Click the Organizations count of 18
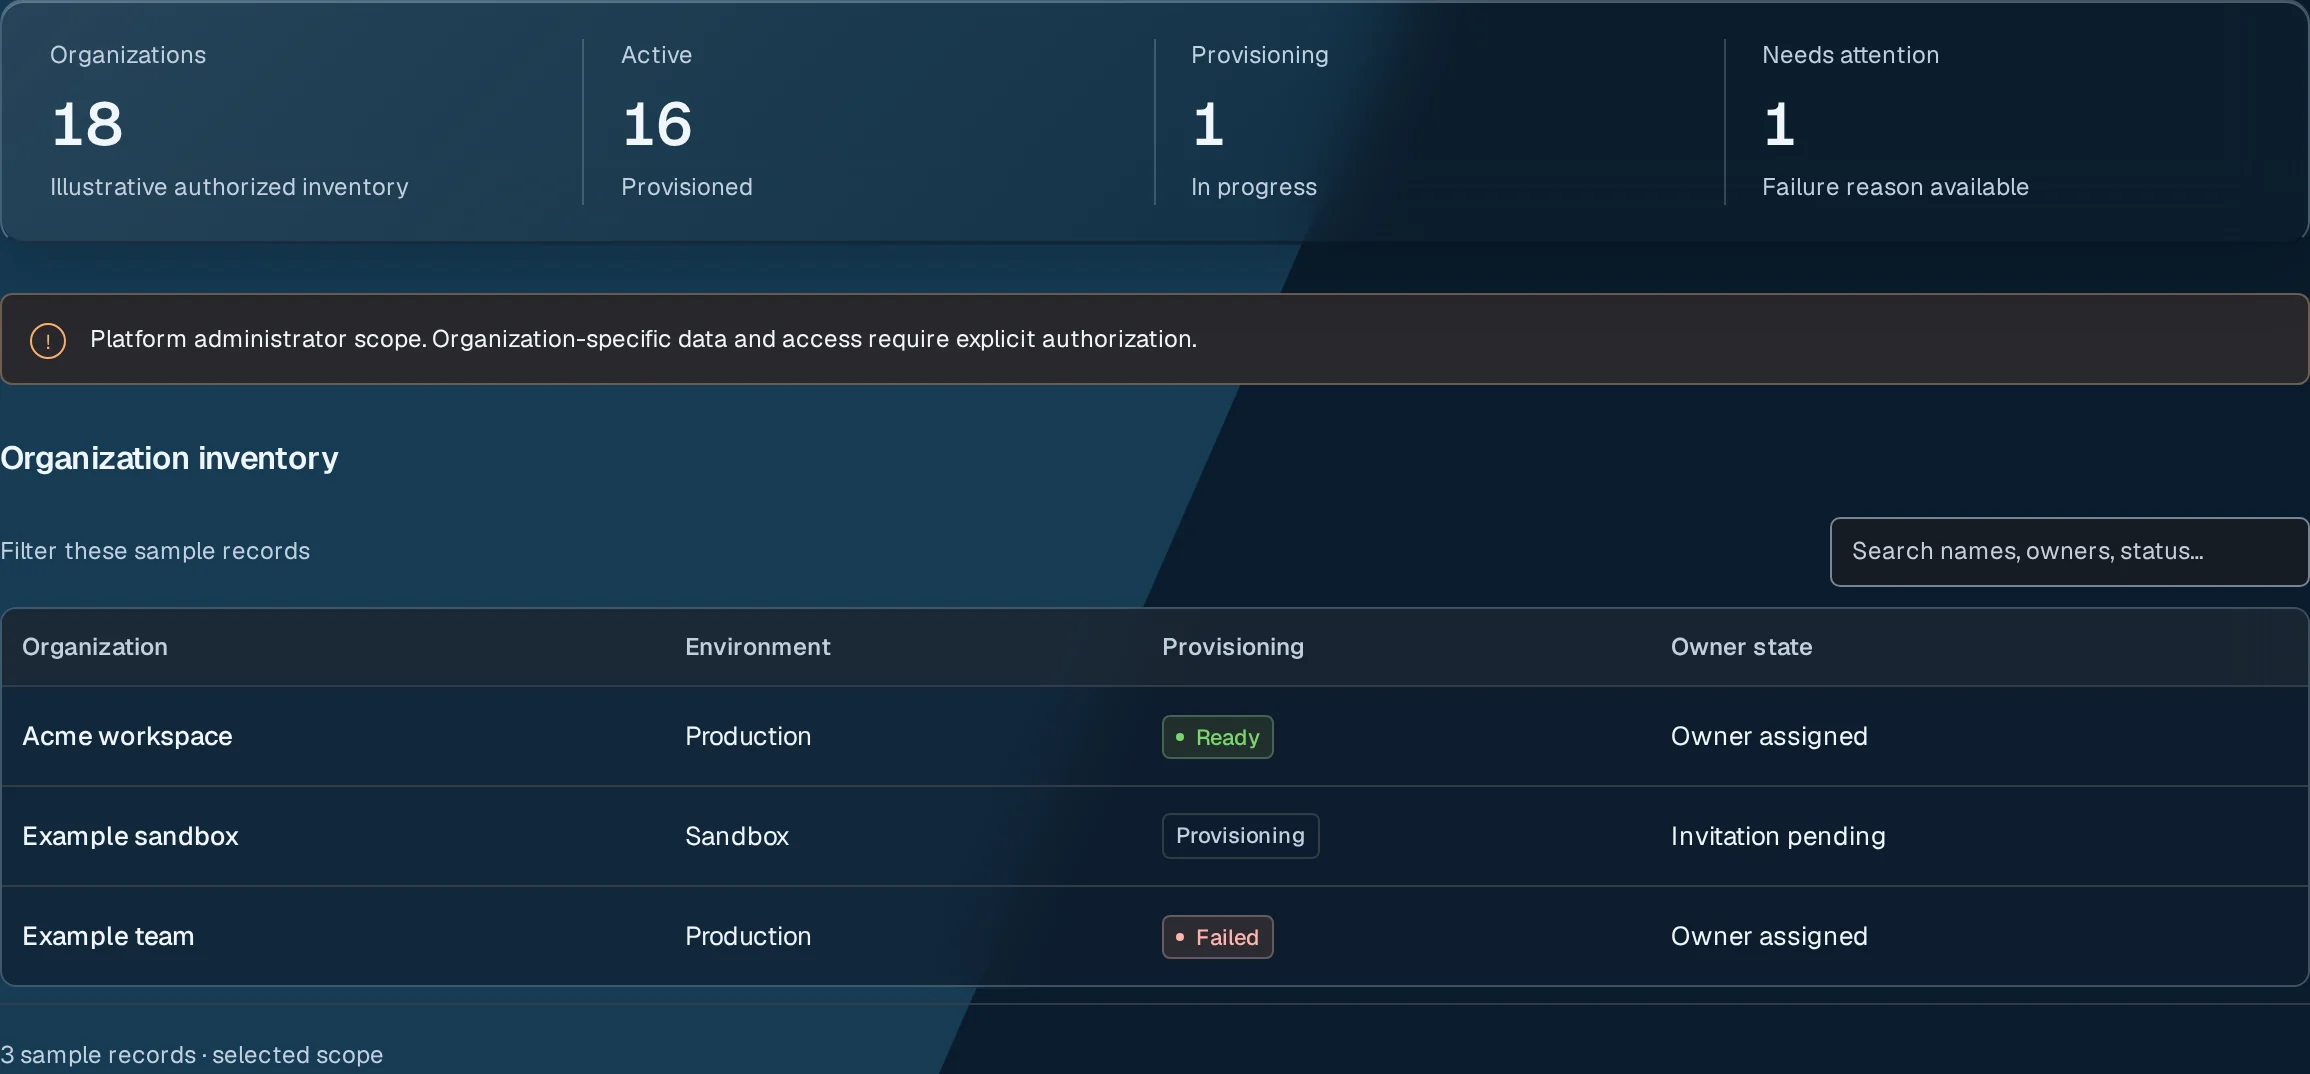 (87, 124)
